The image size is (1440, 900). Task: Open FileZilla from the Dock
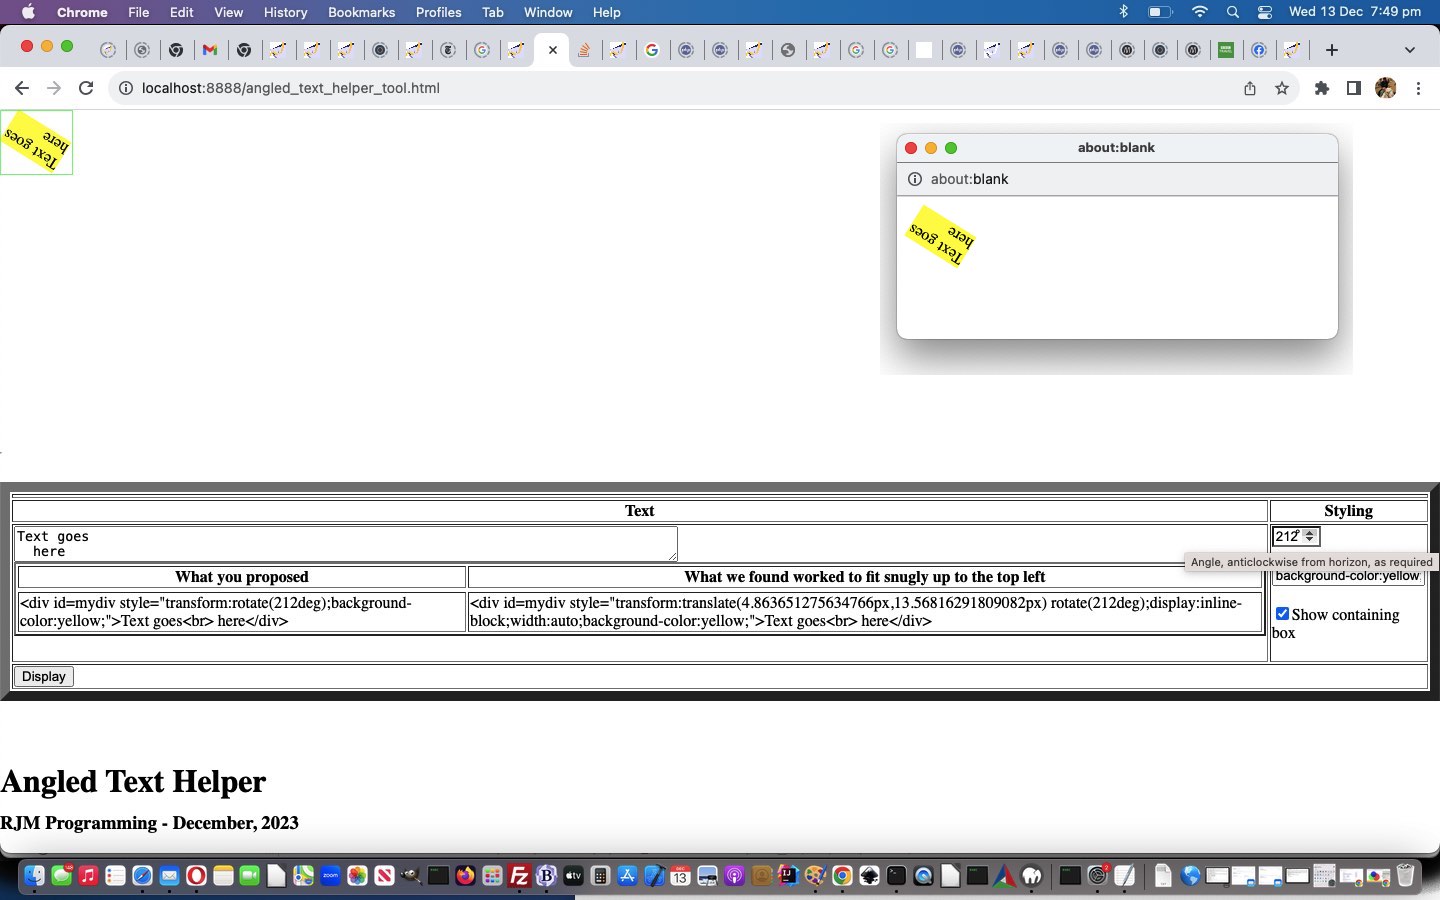coord(519,876)
